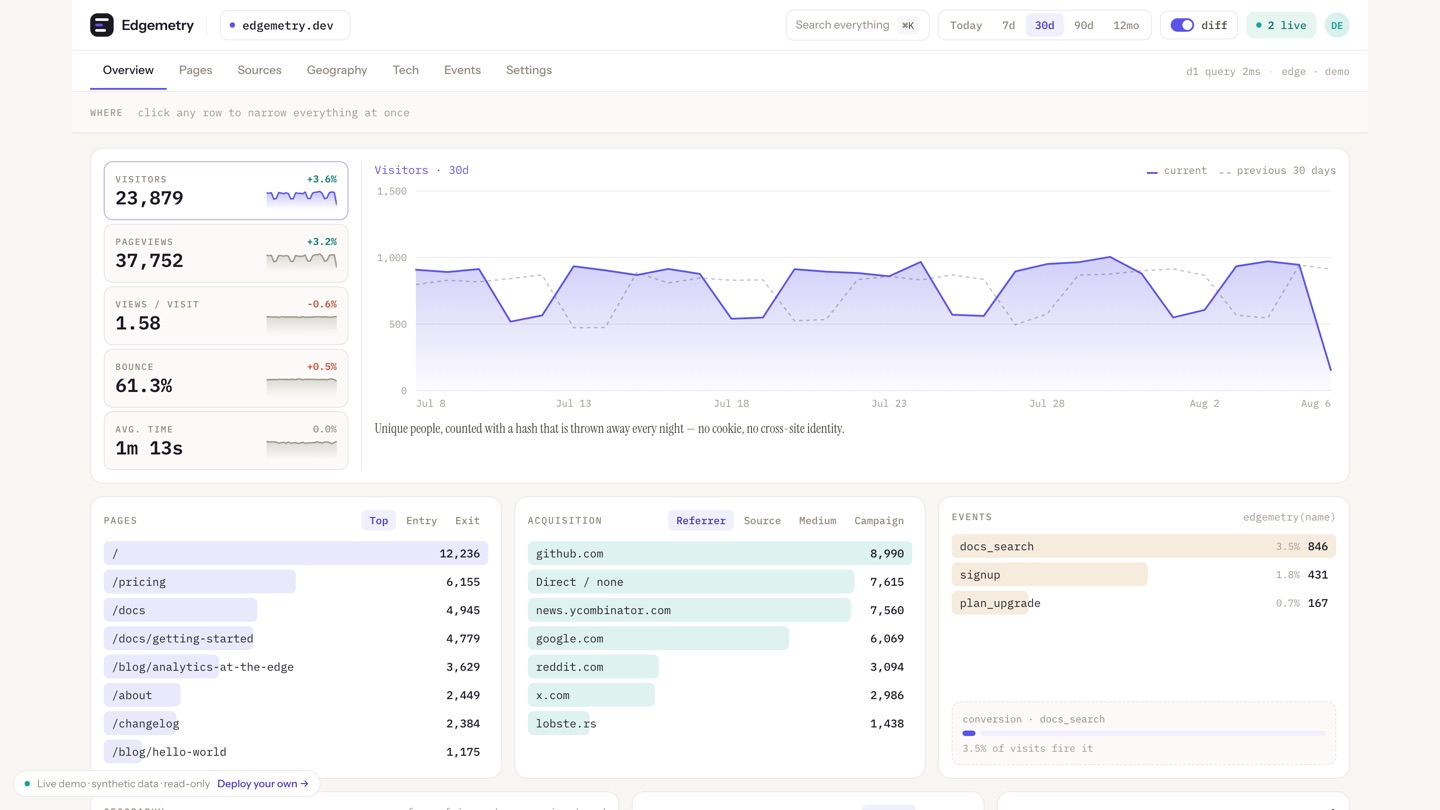This screenshot has height=810, width=1440.
Task: Toggle the diff comparison switch
Action: click(x=1182, y=25)
